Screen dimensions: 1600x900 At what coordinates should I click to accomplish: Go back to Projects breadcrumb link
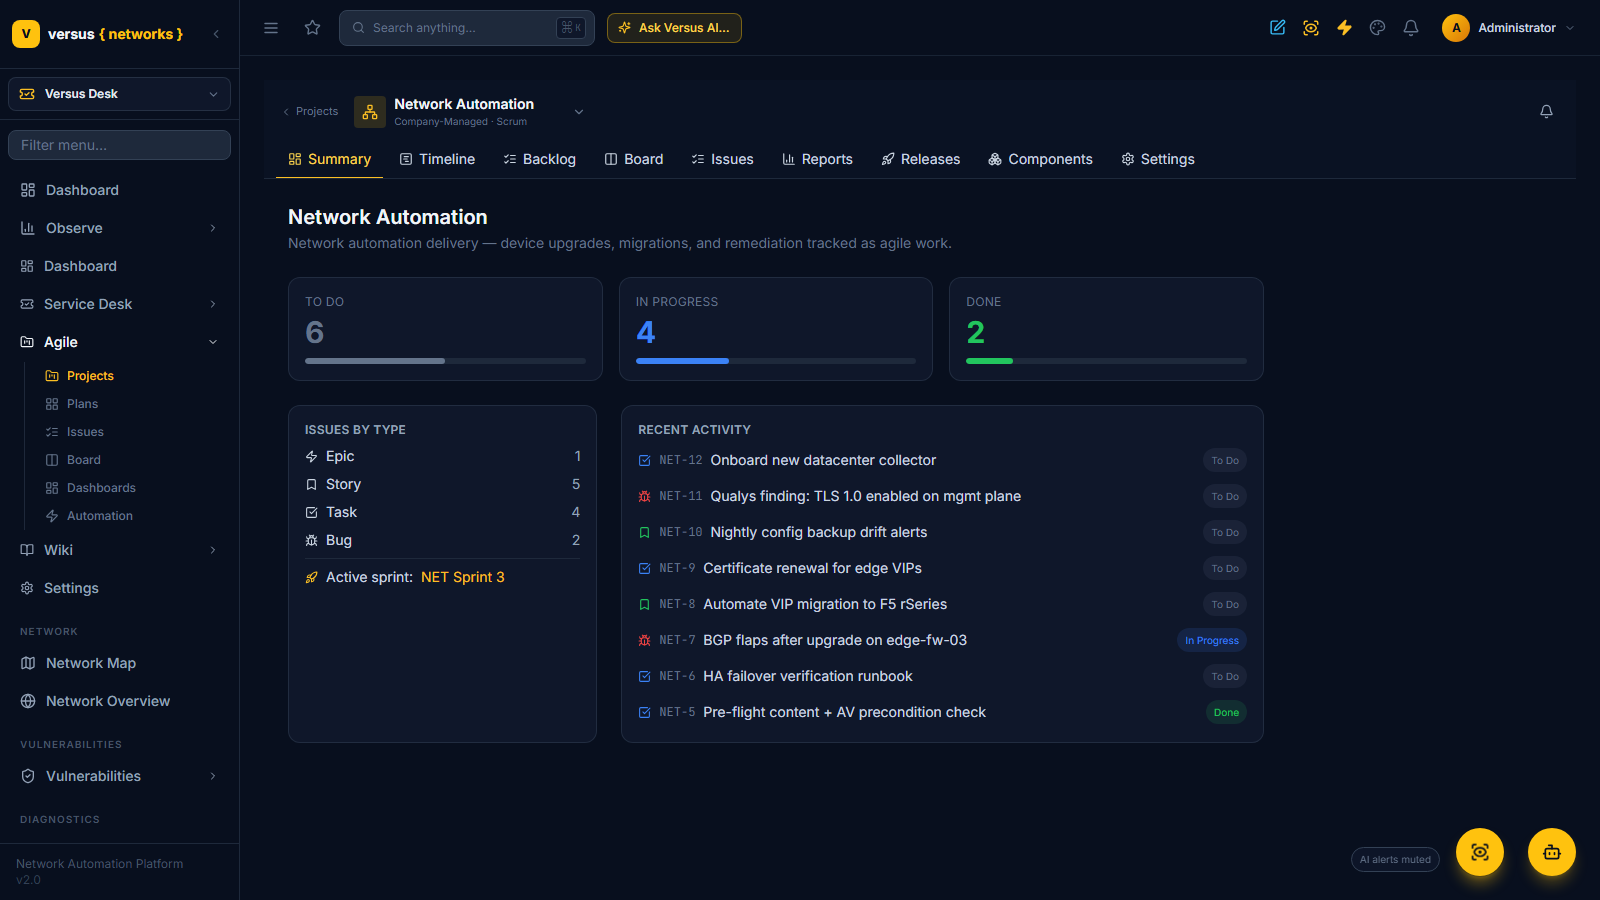[311, 112]
